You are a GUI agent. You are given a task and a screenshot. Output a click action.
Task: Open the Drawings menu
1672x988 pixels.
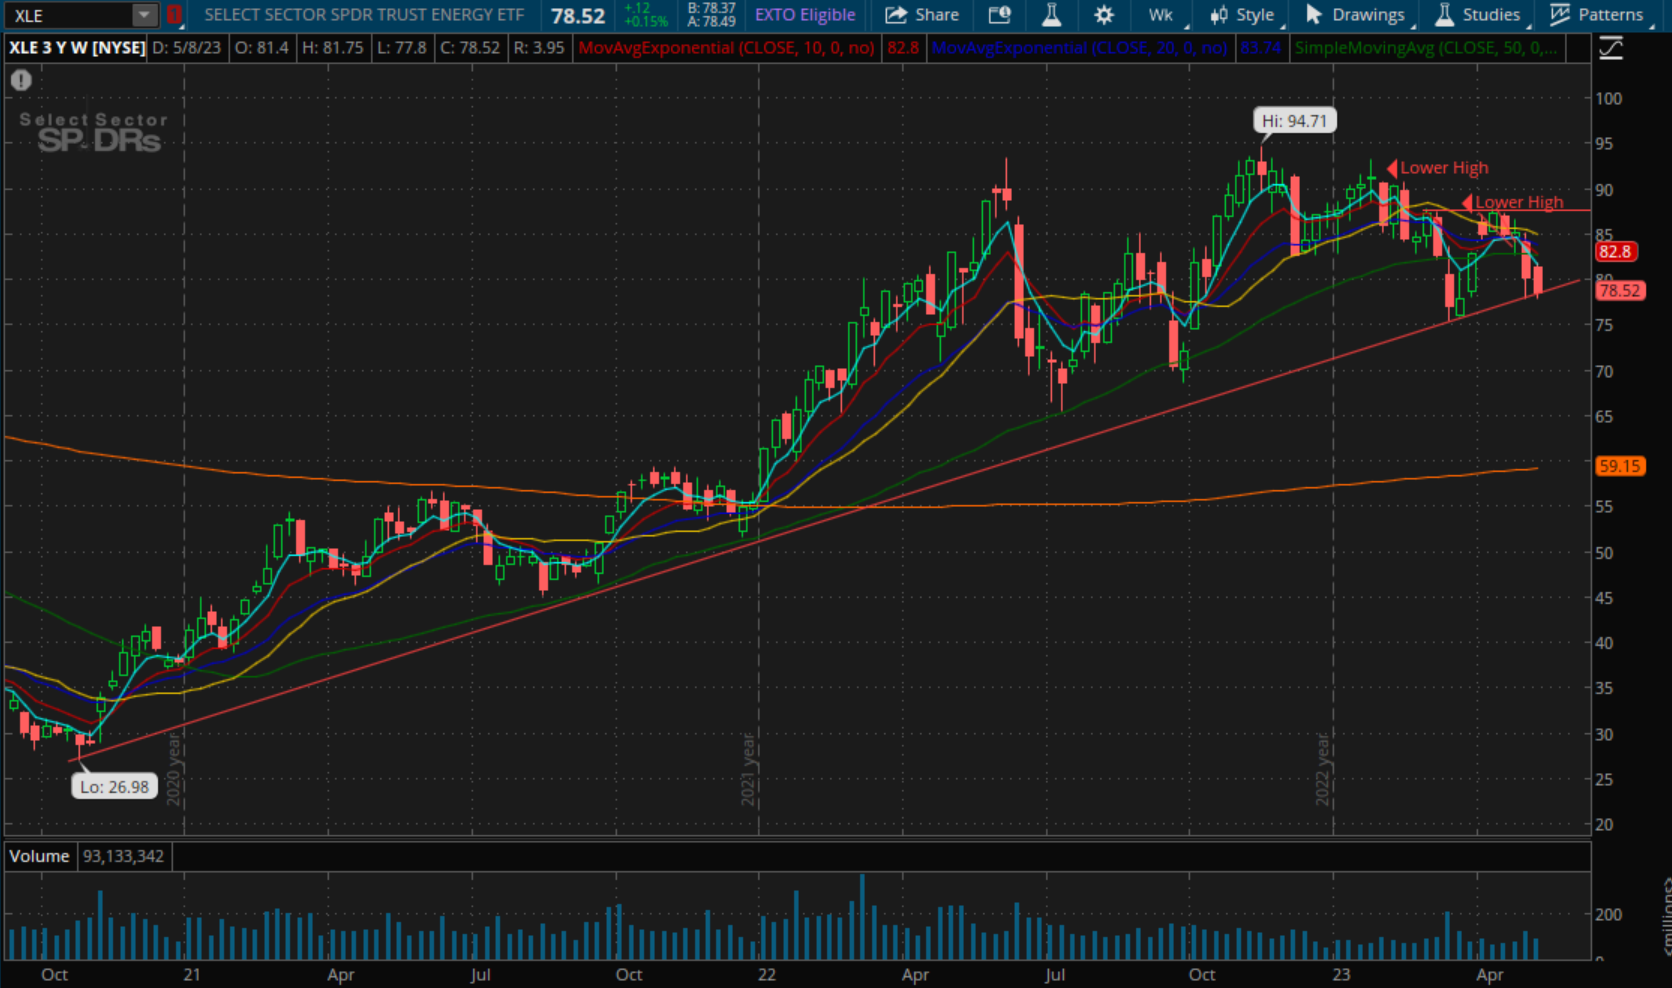pos(1355,15)
